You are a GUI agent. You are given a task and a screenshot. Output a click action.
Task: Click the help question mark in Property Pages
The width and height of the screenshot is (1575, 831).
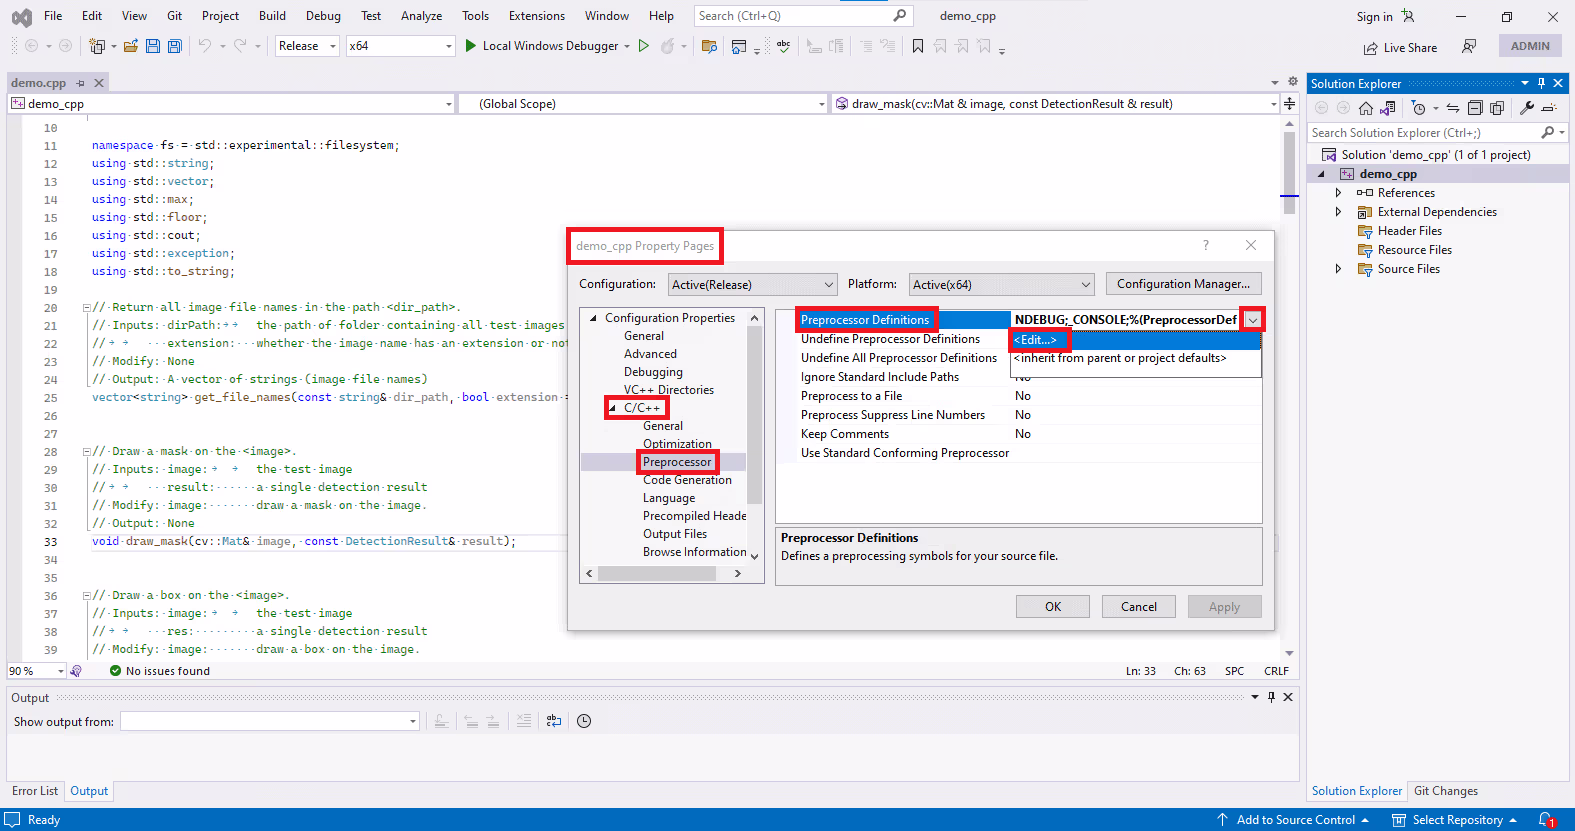[x=1206, y=245]
